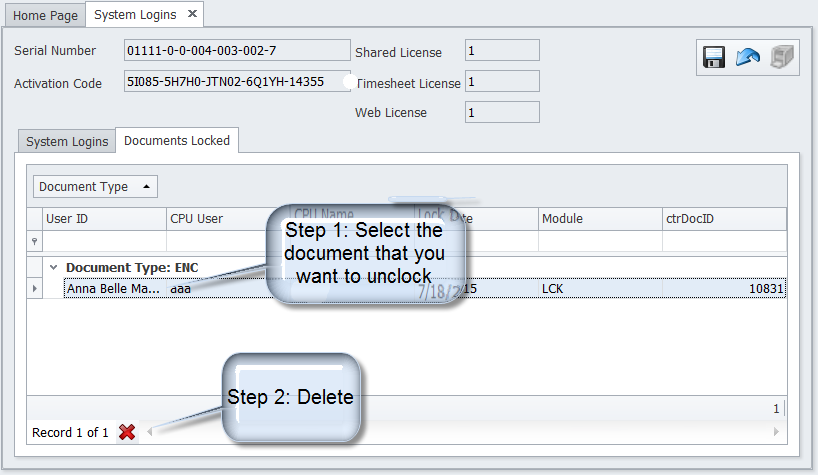
Task: Click the Activation Code field
Action: 237,82
